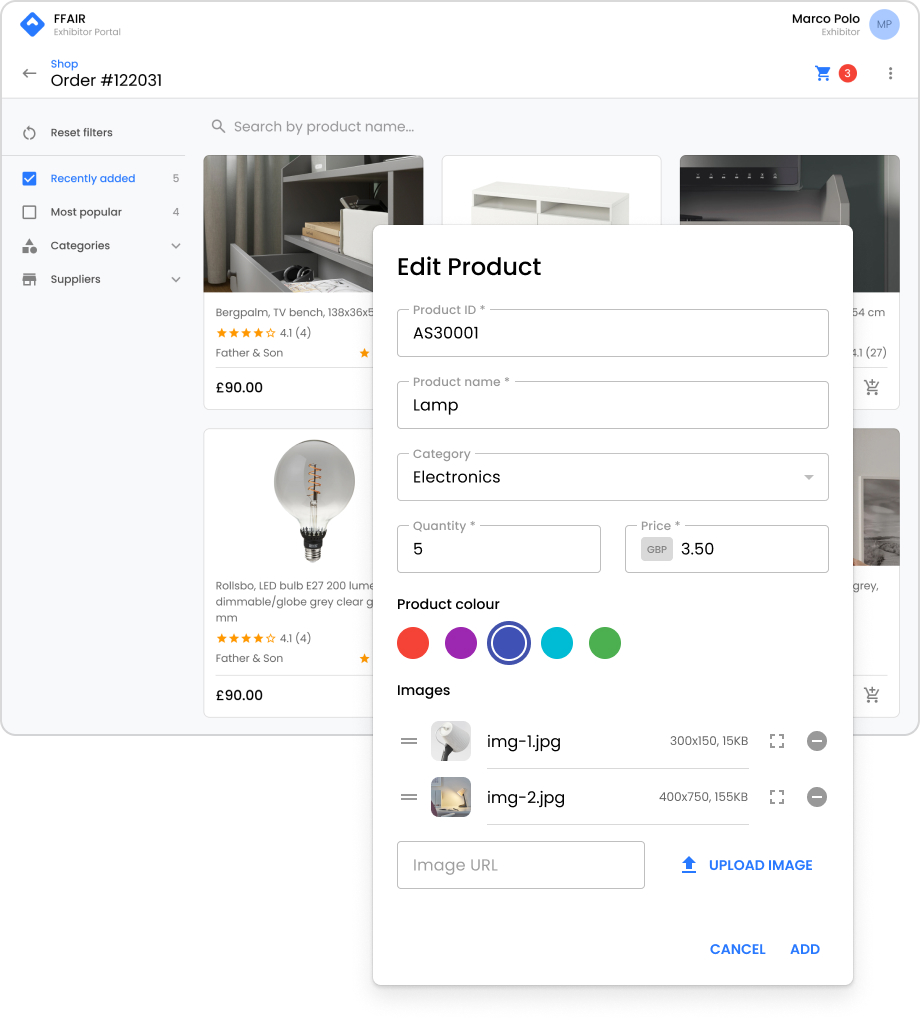Click the img-1.jpg lamp thumbnail
Image resolution: width=920 pixels, height=1022 pixels.
coord(451,741)
